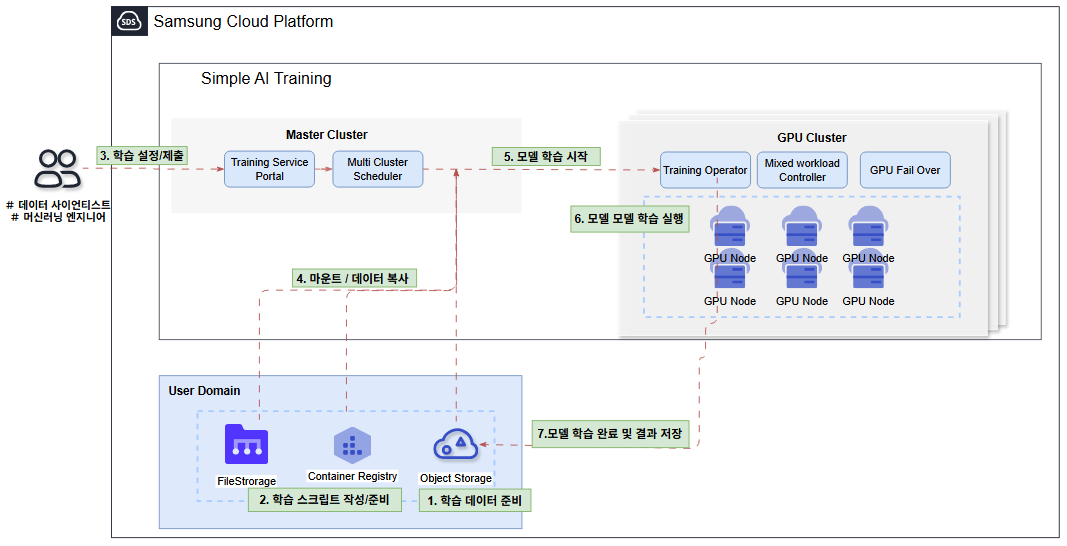Select the Container Registry hexagon icon
The image size is (1067, 546).
(x=352, y=446)
